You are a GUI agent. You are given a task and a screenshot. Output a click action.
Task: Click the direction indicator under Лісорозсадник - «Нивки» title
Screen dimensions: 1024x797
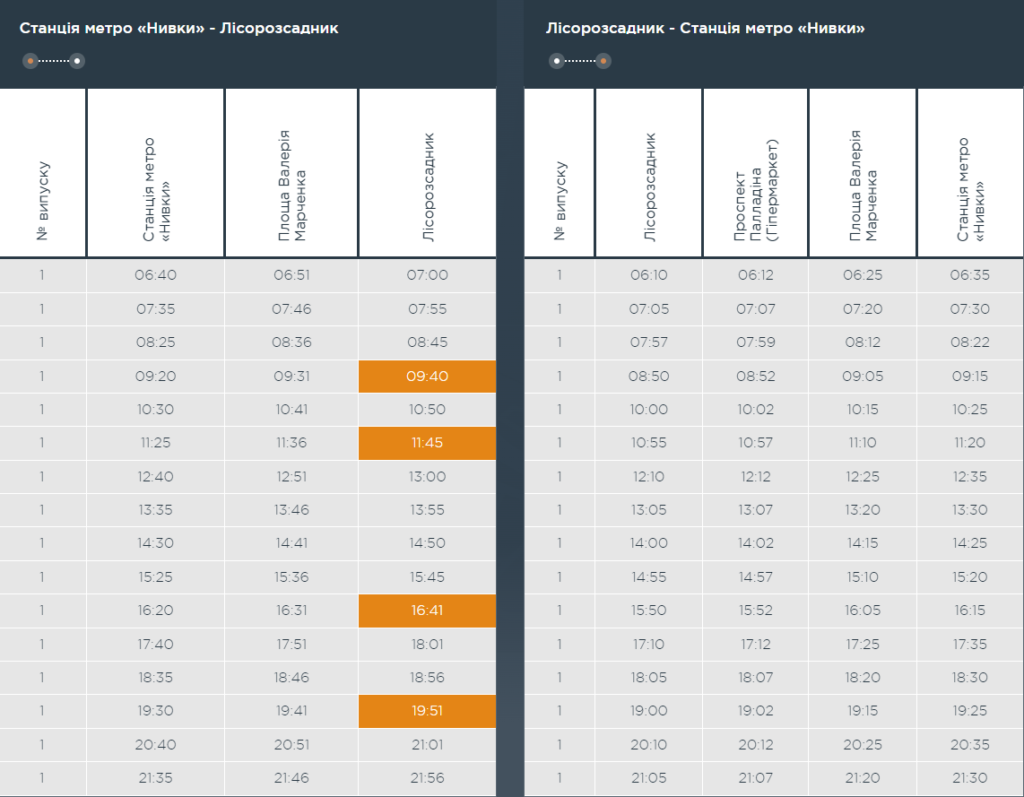pos(580,61)
